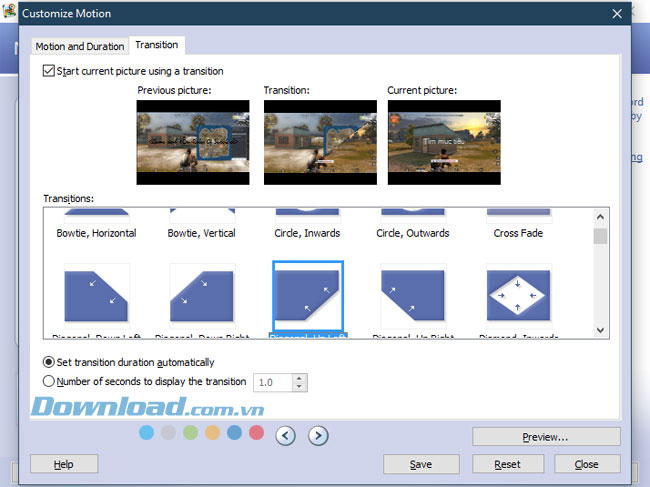Click the Reset button
The width and height of the screenshot is (650, 487).
coord(508,464)
